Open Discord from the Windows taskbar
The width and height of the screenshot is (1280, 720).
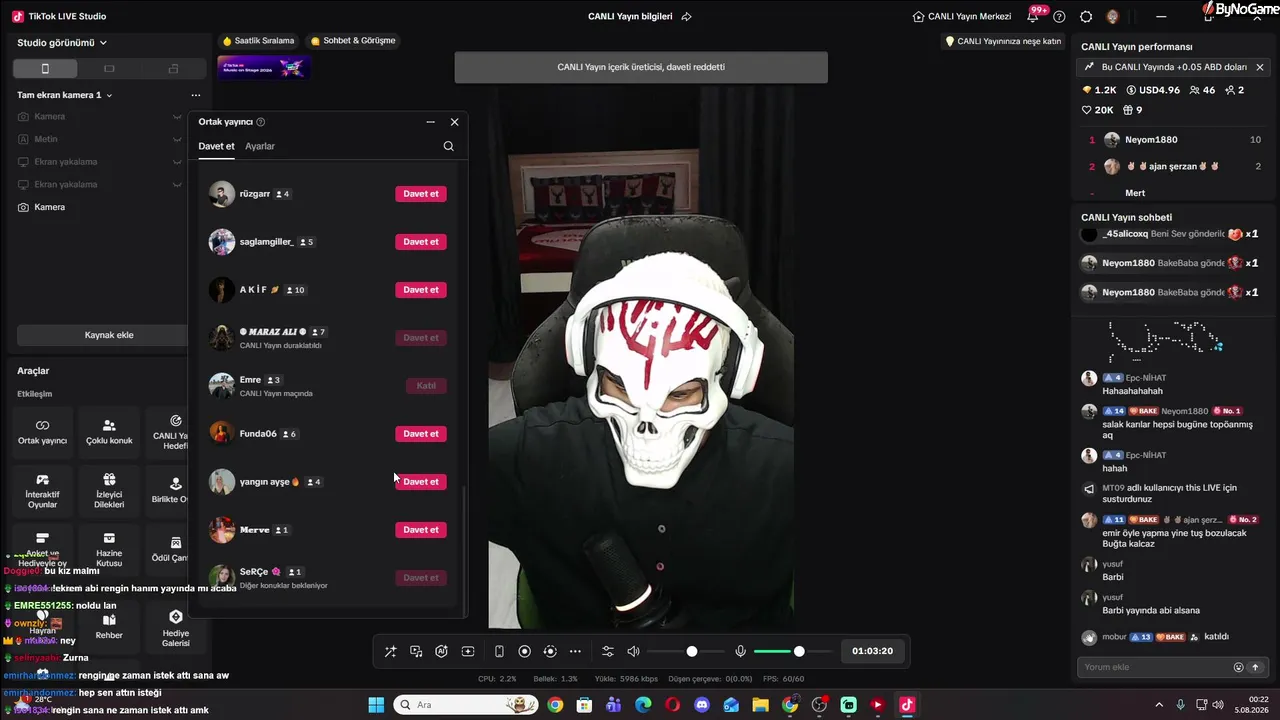[702, 705]
